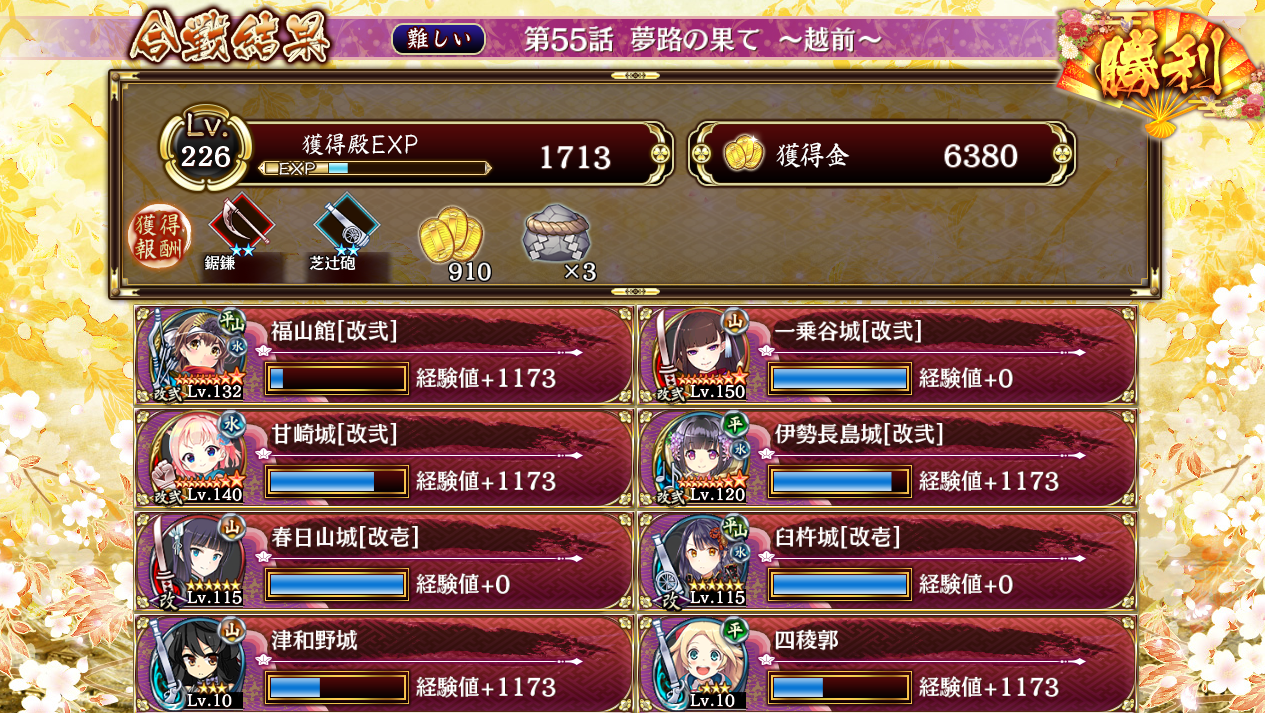1265x713 pixels.
Task: Click the 合戦結果 title banner
Action: click(x=229, y=38)
